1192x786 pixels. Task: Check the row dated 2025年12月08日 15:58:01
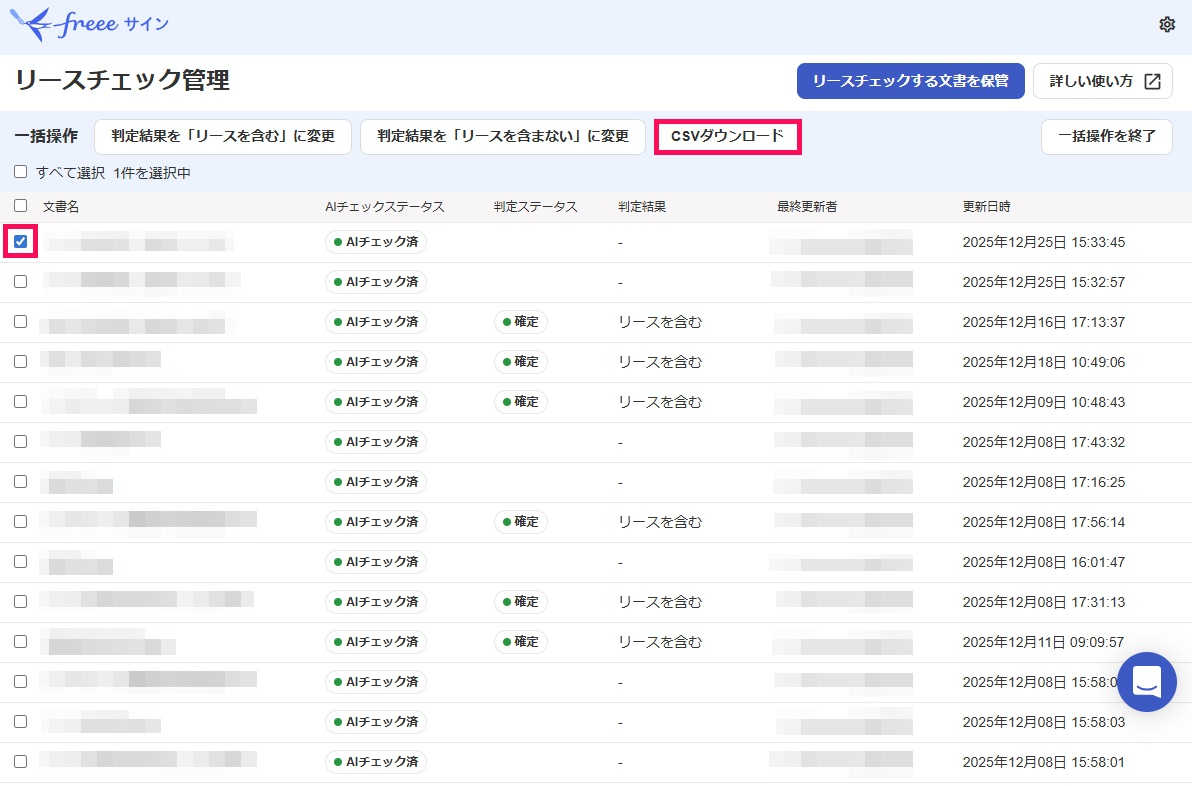(21, 762)
